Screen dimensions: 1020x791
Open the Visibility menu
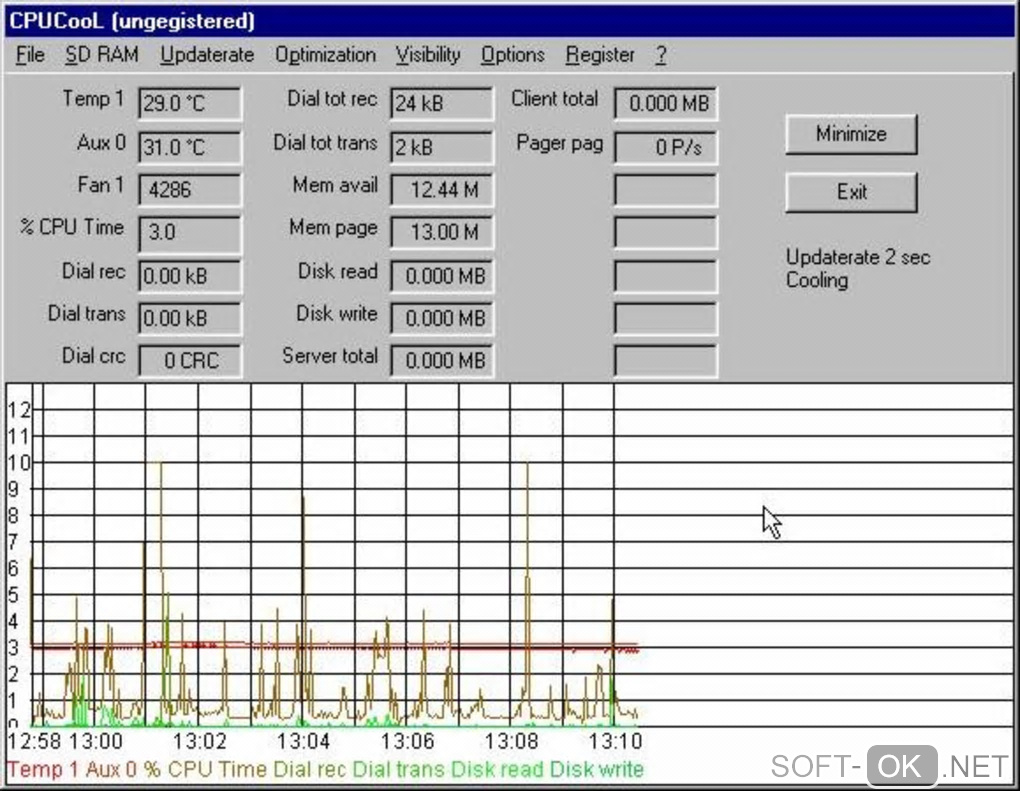[428, 55]
